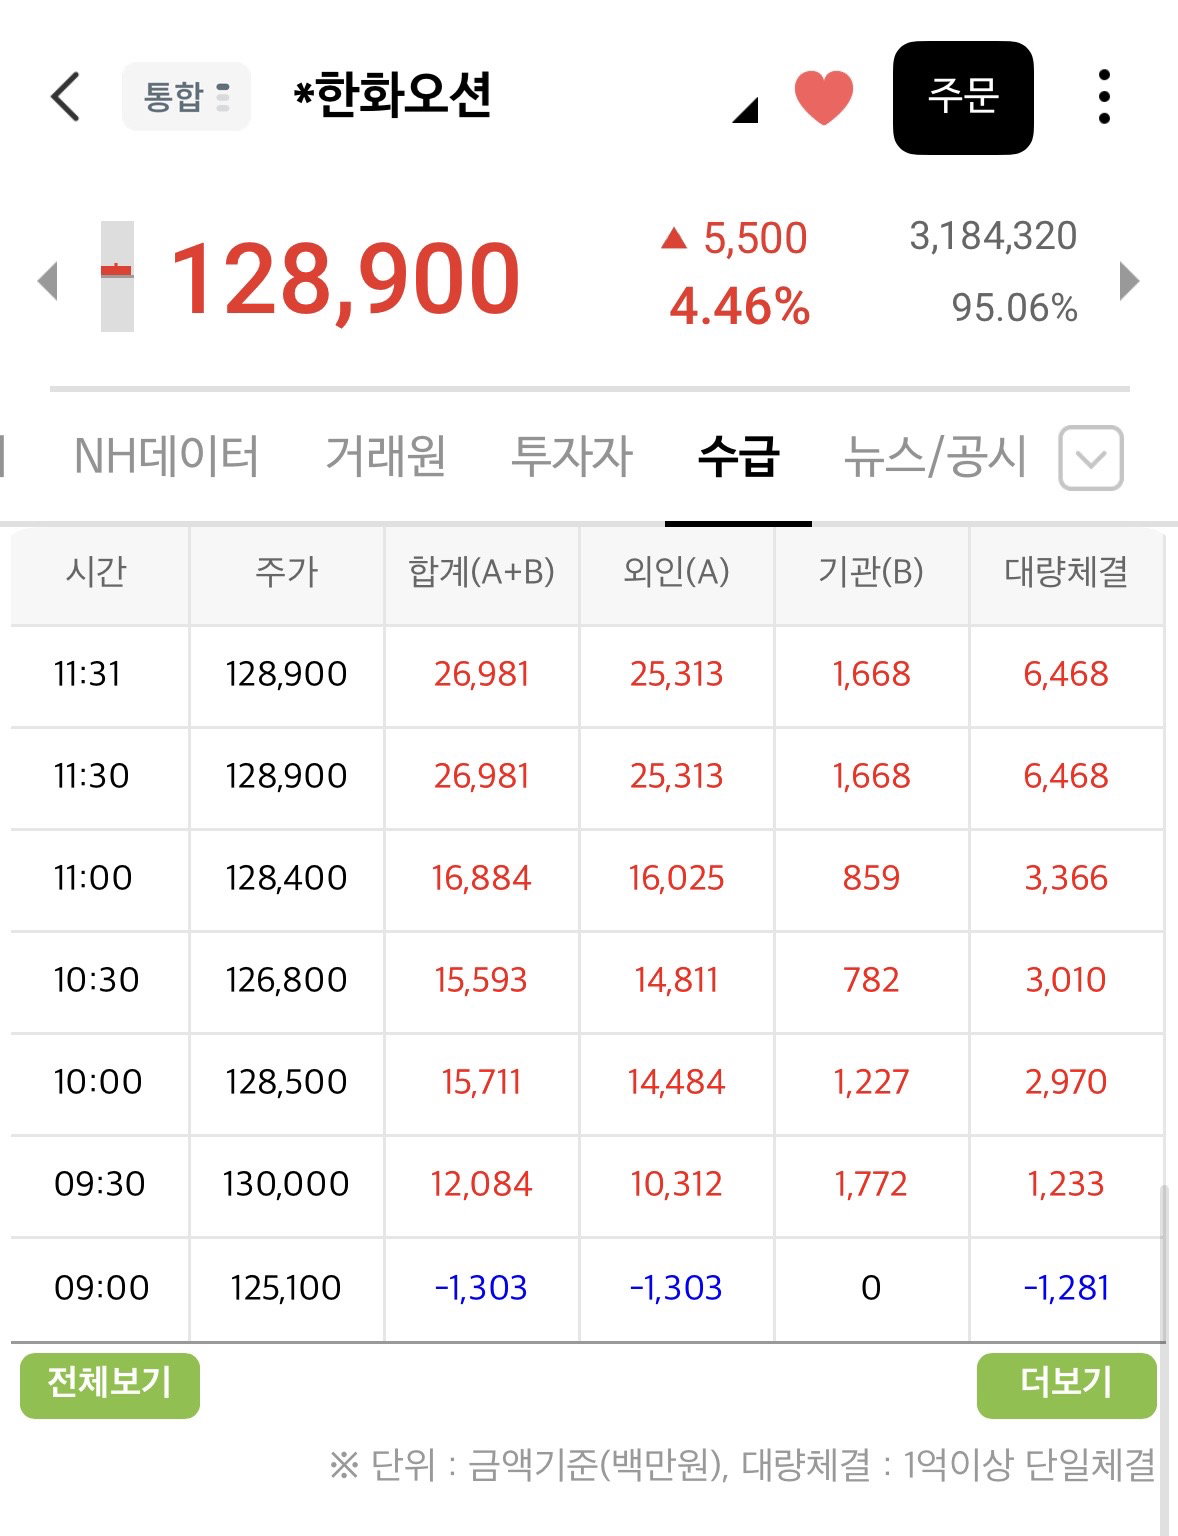Toggle the red heart favorite icon

point(824,98)
